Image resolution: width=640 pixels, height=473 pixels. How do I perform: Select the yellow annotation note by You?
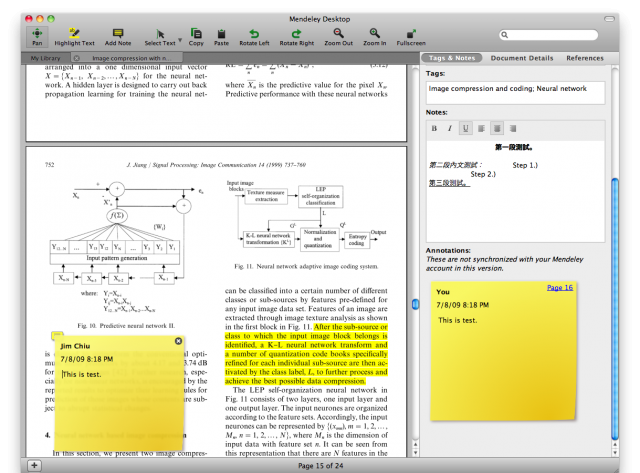point(504,351)
